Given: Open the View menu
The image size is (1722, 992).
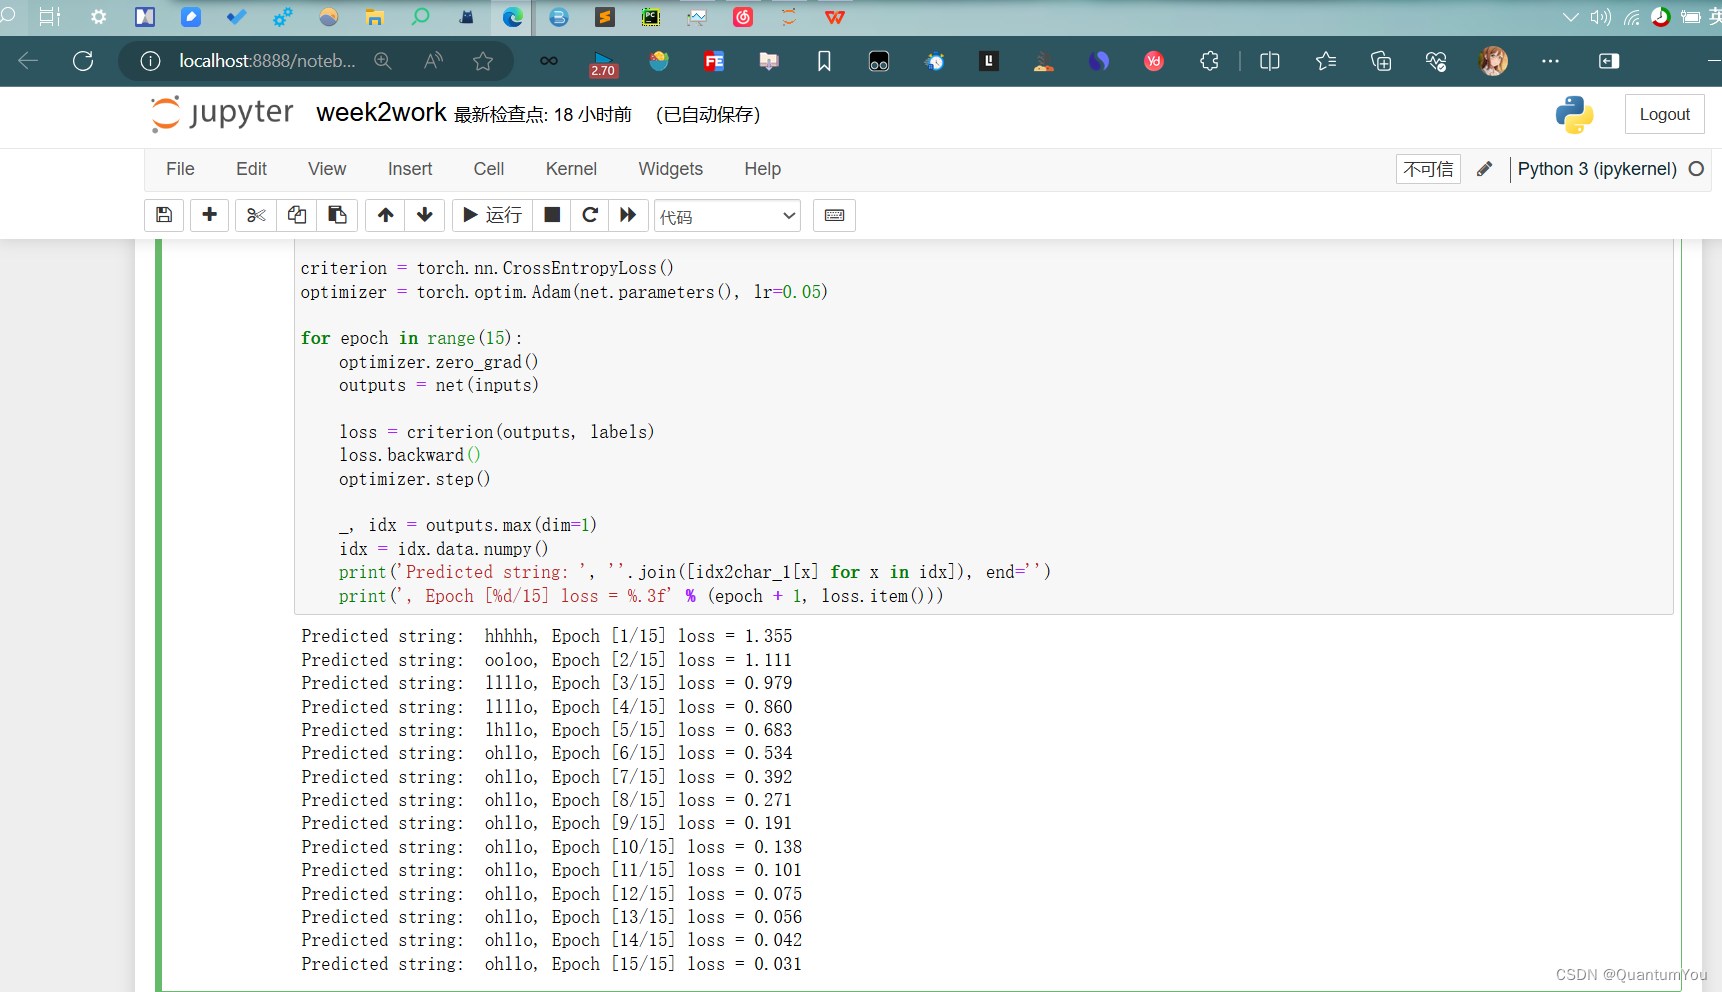Looking at the screenshot, I should 327,169.
